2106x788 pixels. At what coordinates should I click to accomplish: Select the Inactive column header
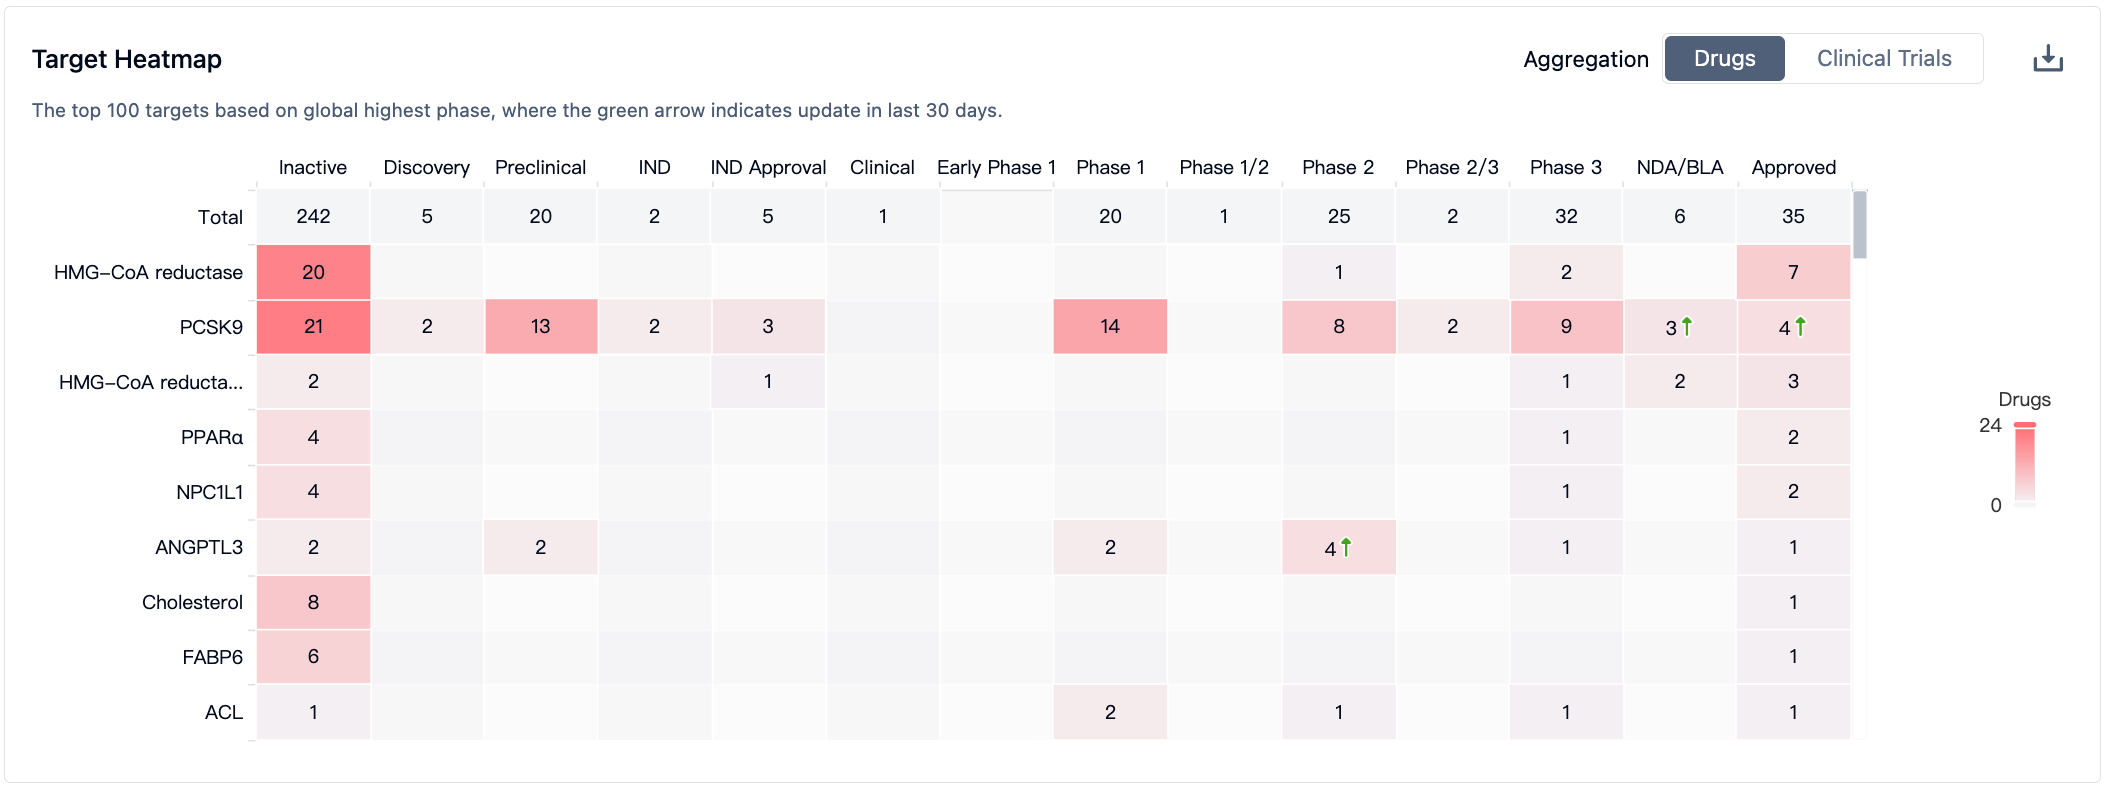[313, 167]
